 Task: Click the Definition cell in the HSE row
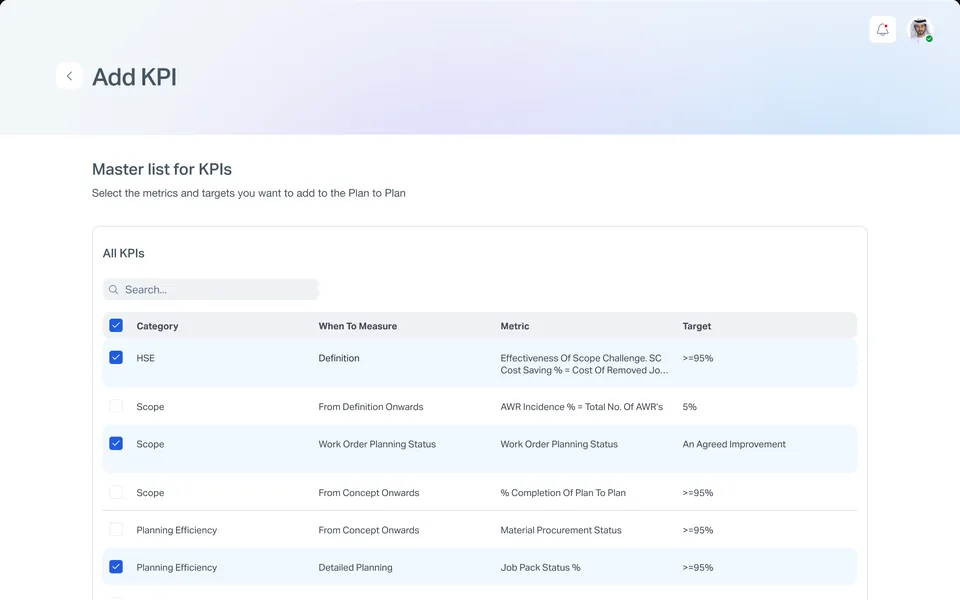pos(339,358)
